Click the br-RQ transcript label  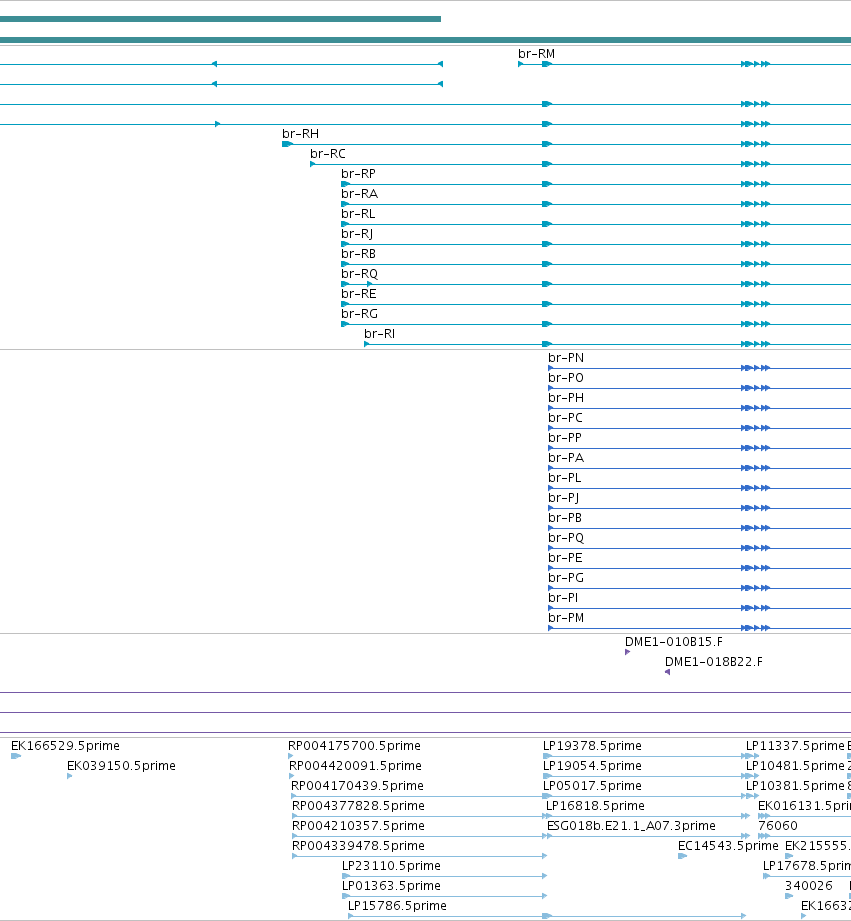pos(359,274)
